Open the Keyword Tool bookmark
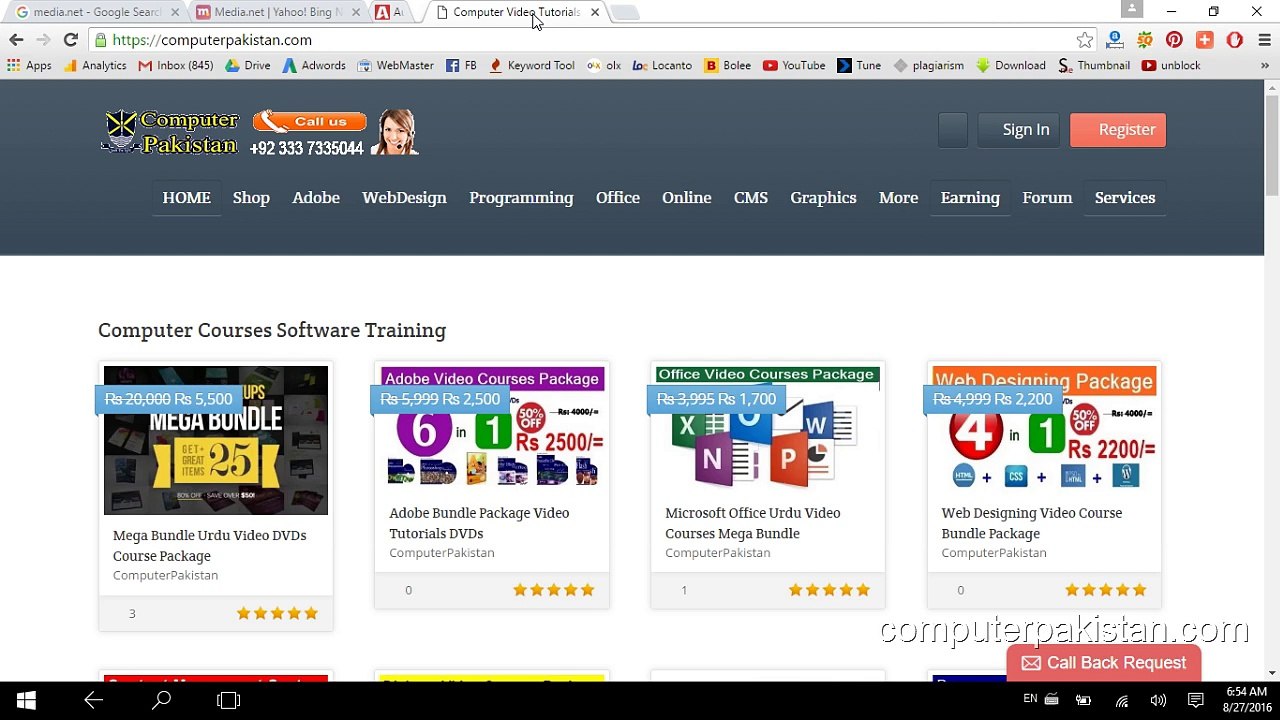This screenshot has width=1280, height=720. tap(531, 65)
